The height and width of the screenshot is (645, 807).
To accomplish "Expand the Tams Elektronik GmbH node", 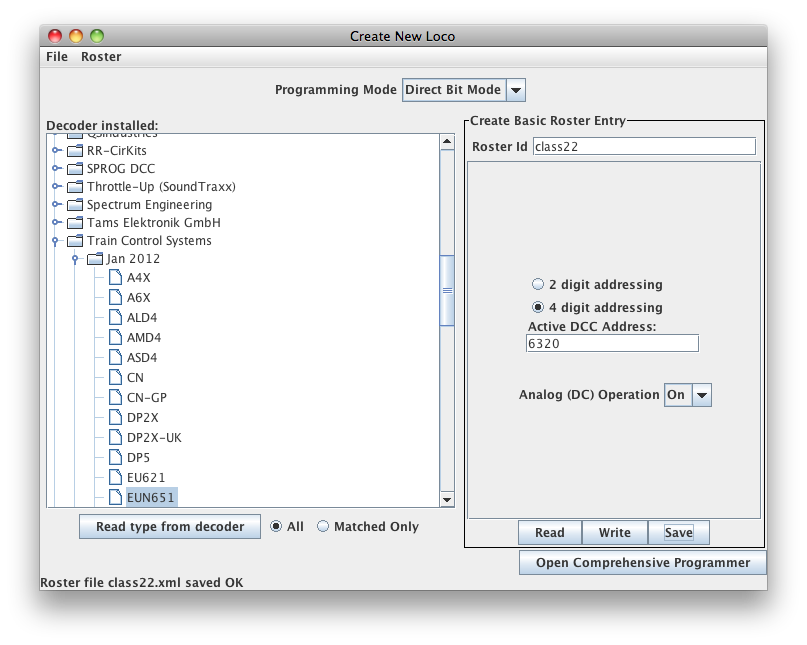I will tap(56, 222).
